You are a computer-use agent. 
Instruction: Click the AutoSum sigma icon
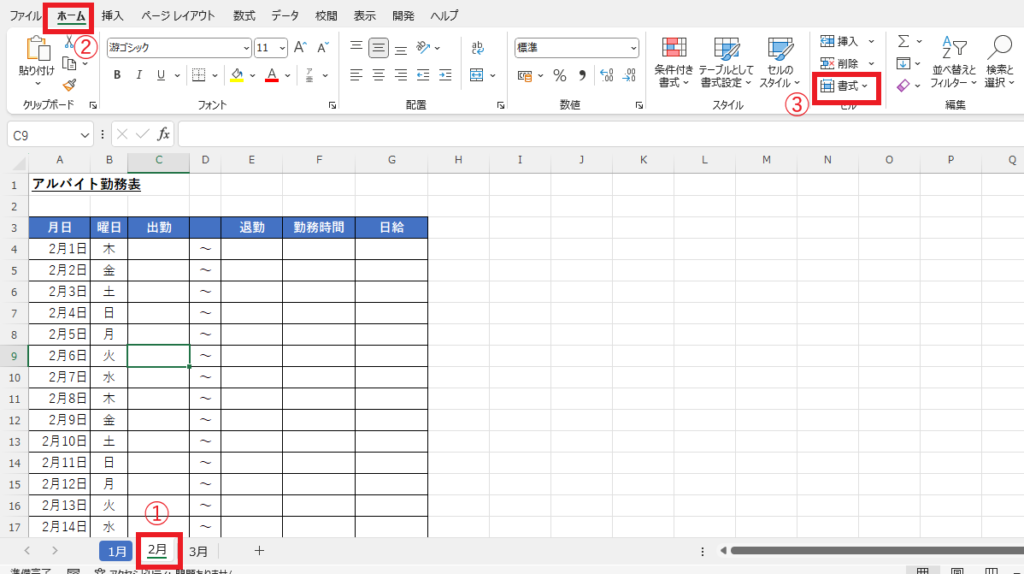pyautogui.click(x=903, y=41)
